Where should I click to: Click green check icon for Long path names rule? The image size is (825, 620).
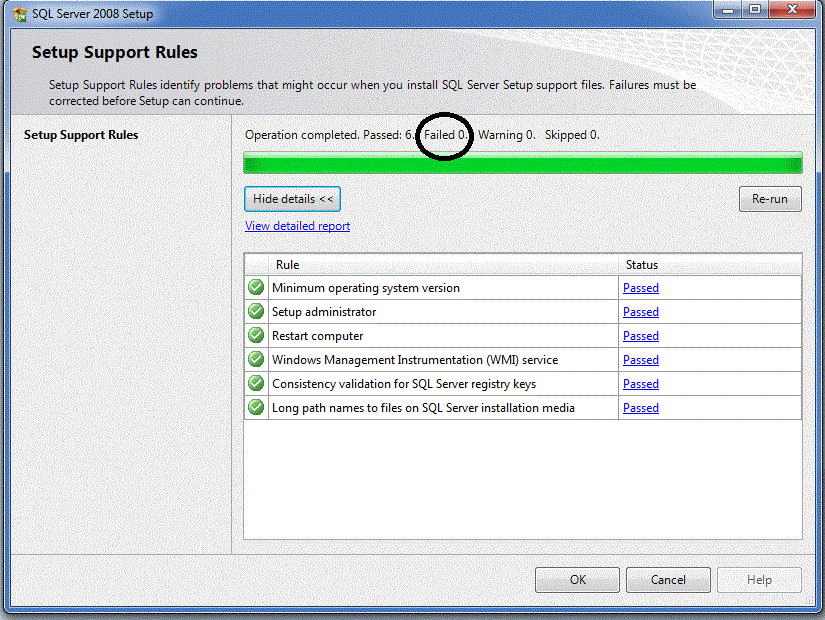(256, 407)
